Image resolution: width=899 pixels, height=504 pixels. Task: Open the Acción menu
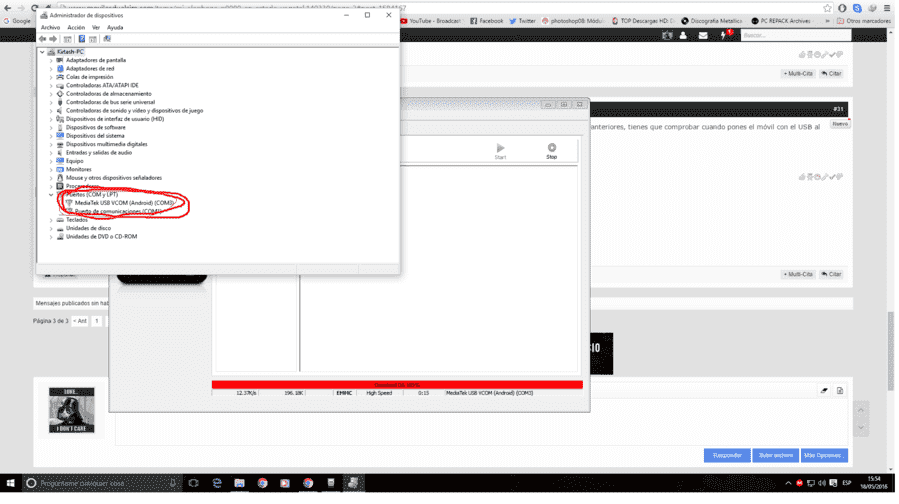(x=76, y=28)
